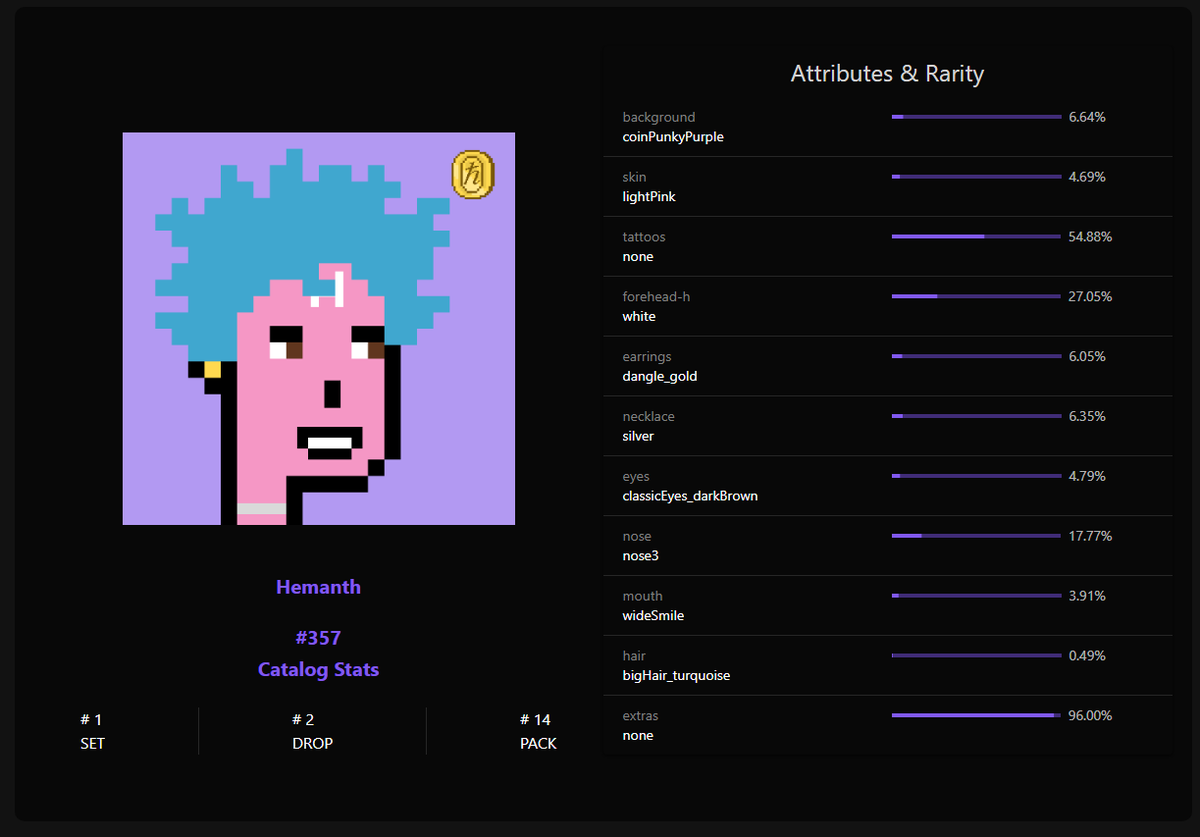Click the mouth rarity bar
The height and width of the screenshot is (837, 1200).
(977, 596)
